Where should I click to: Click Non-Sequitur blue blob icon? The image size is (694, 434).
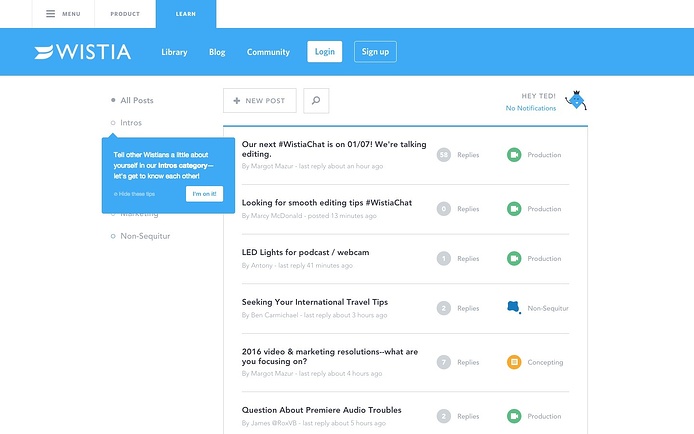tap(513, 307)
